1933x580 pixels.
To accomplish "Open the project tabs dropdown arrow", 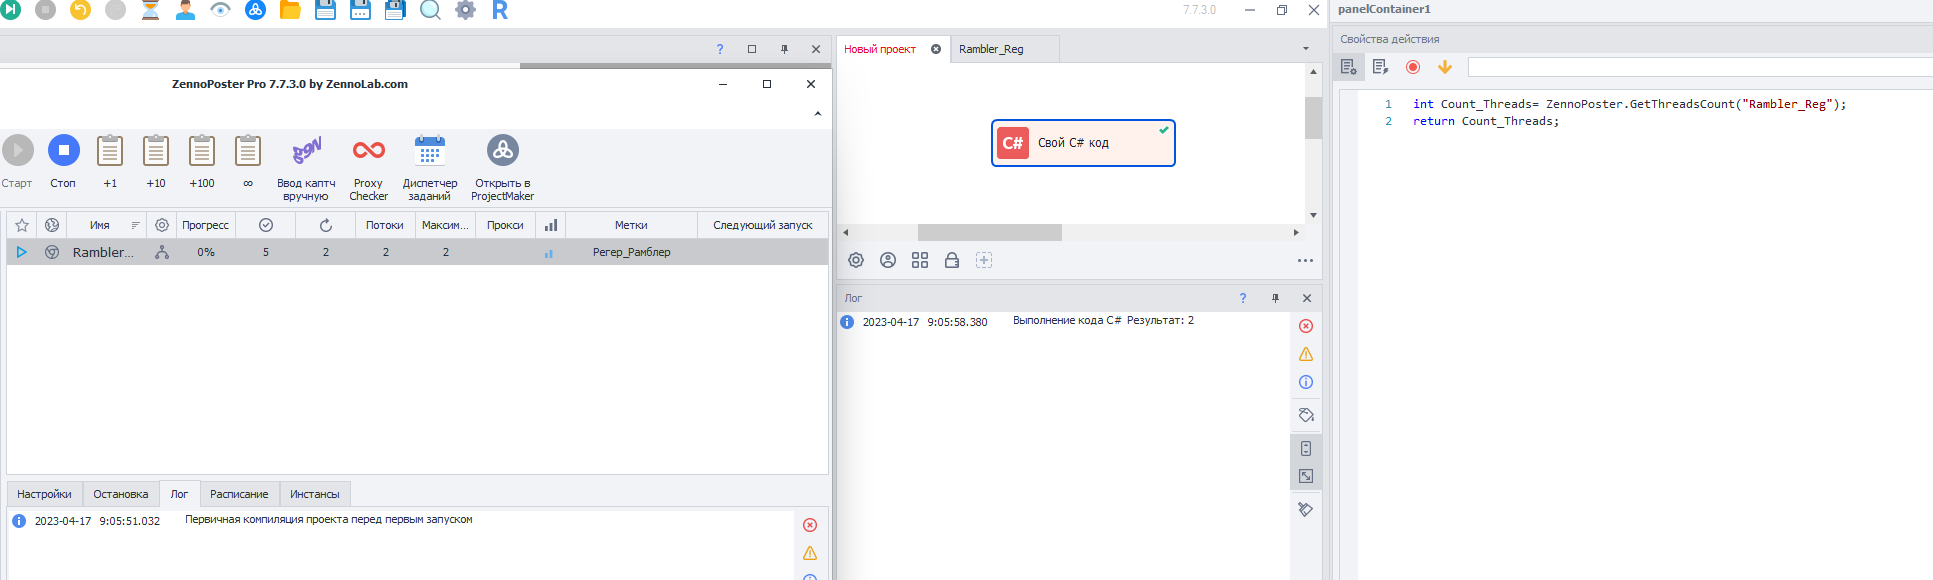I will pyautogui.click(x=1305, y=49).
